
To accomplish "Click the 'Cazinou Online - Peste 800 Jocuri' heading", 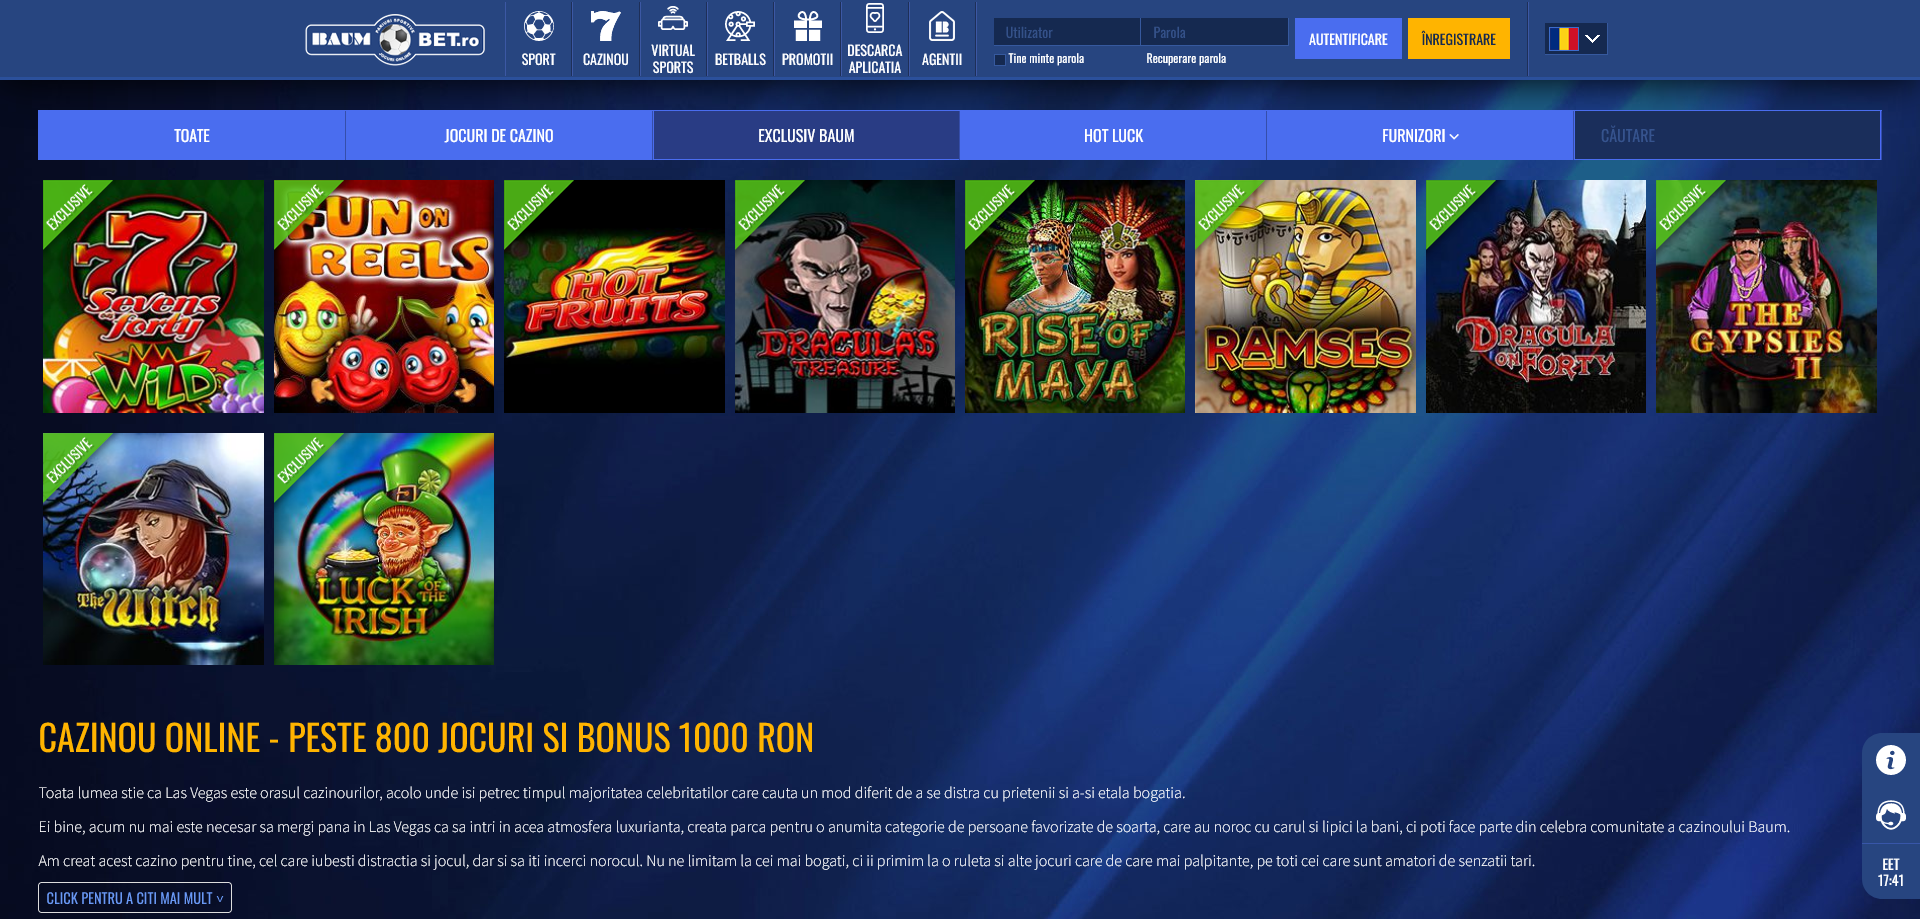I will pyautogui.click(x=426, y=738).
